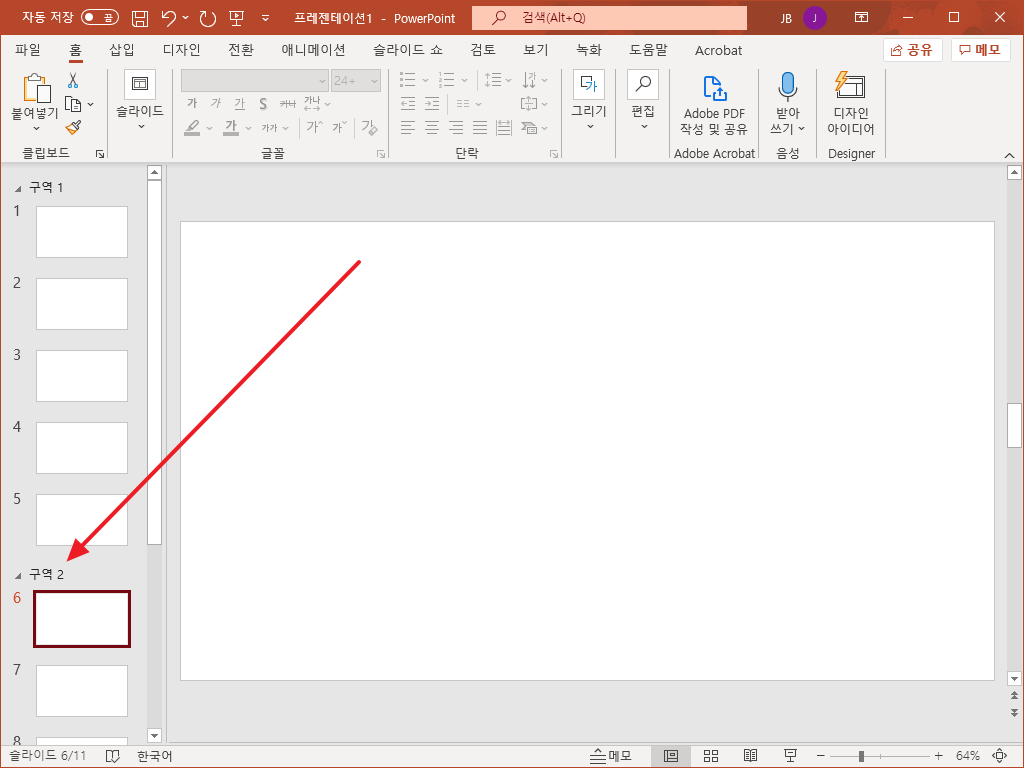Screen dimensions: 1024x768
Task: Switch to slide sorter view
Action: click(x=711, y=756)
